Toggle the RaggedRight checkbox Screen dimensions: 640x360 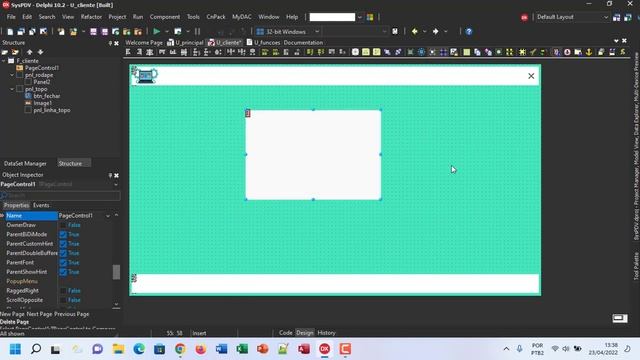point(63,291)
